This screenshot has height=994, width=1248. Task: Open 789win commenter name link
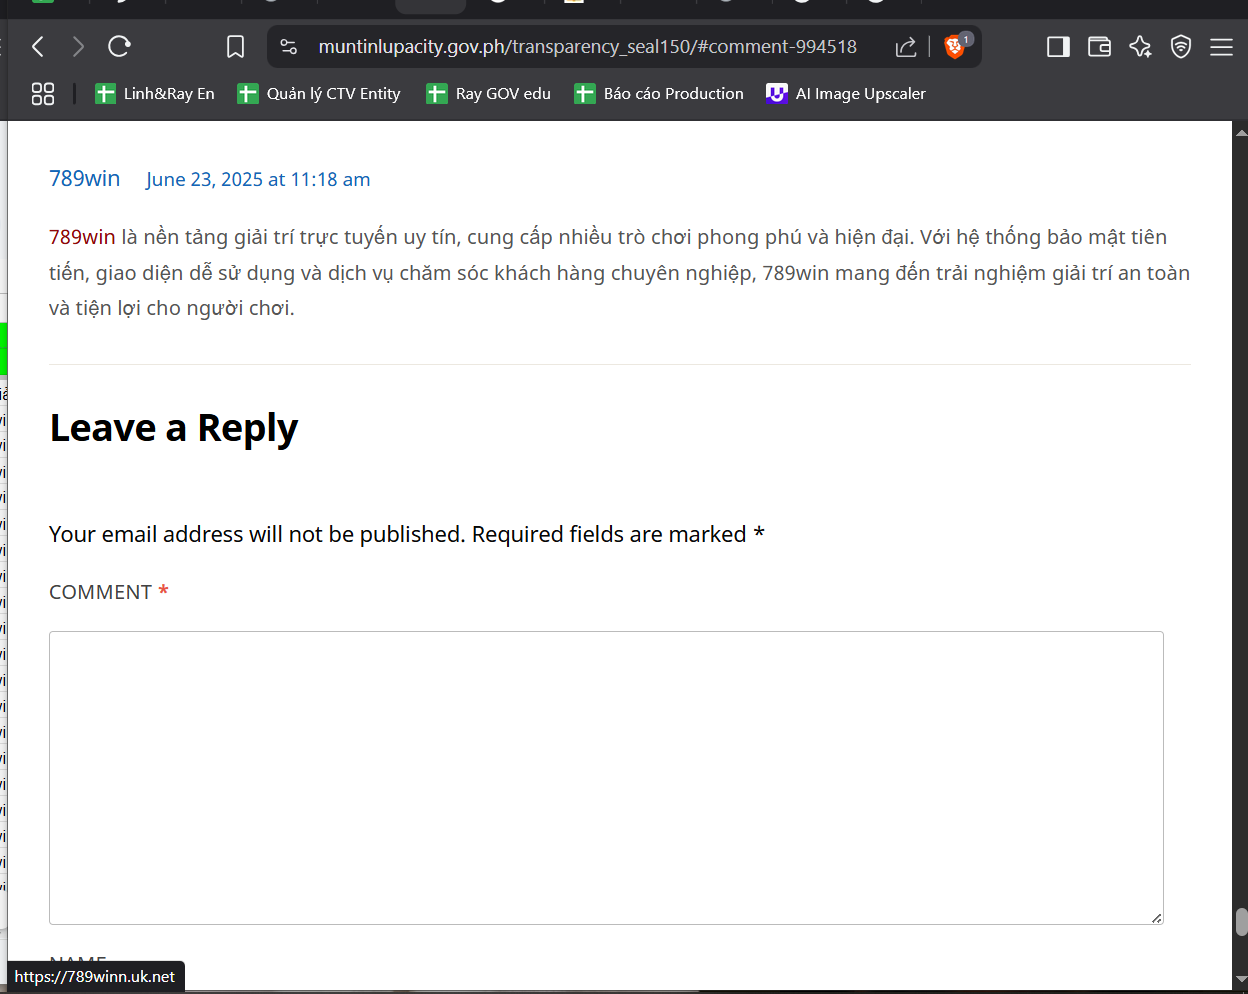[85, 178]
